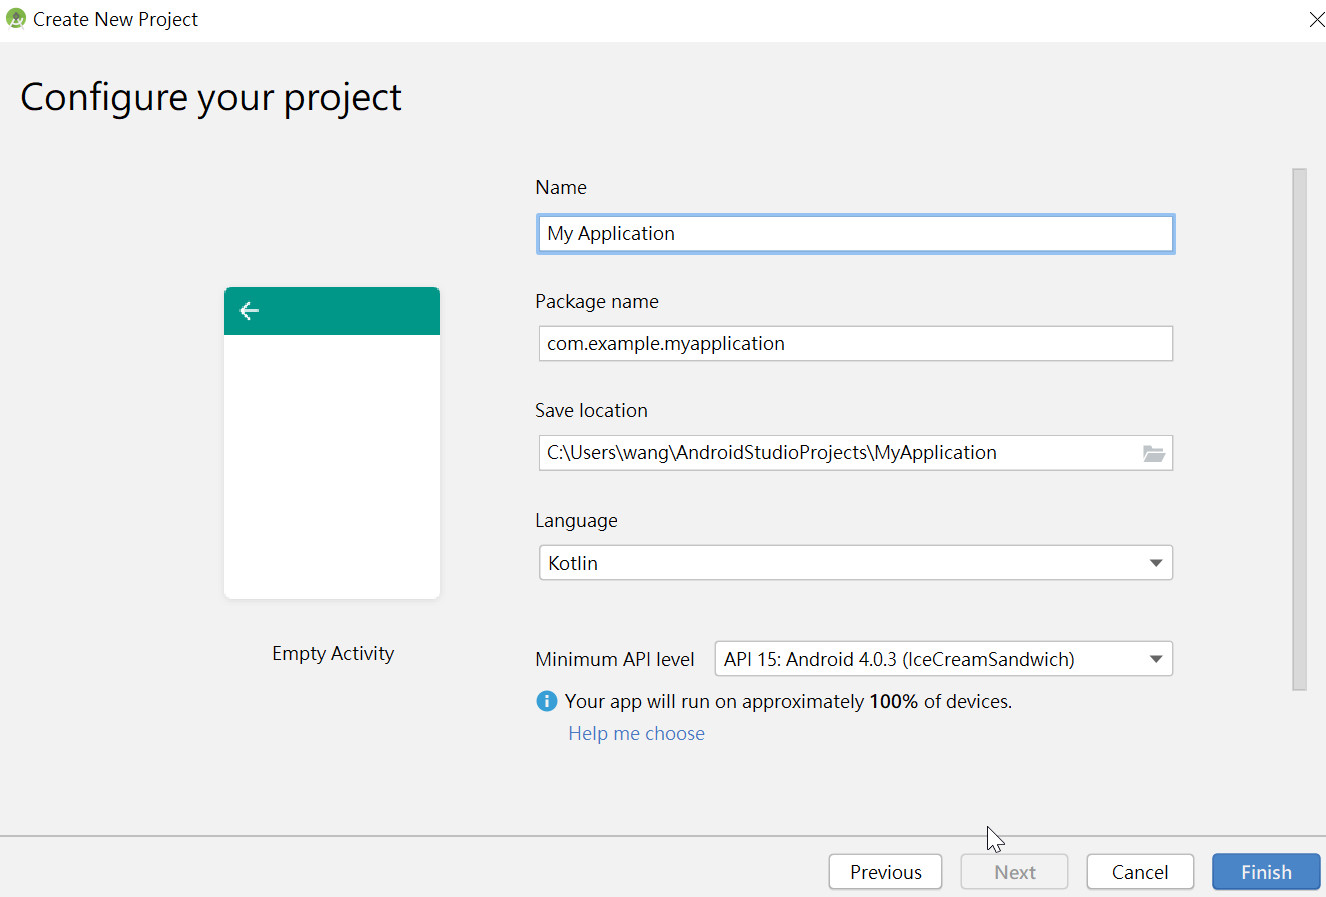Image resolution: width=1326 pixels, height=897 pixels.
Task: Click the 'Create New Project' window title
Action: tap(115, 19)
